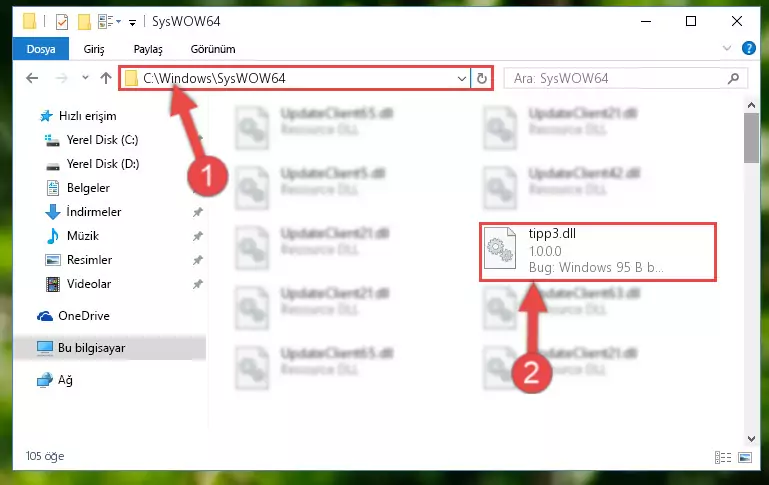This screenshot has width=769, height=485.
Task: Switch to large thumbnails view icon
Action: tap(744, 457)
